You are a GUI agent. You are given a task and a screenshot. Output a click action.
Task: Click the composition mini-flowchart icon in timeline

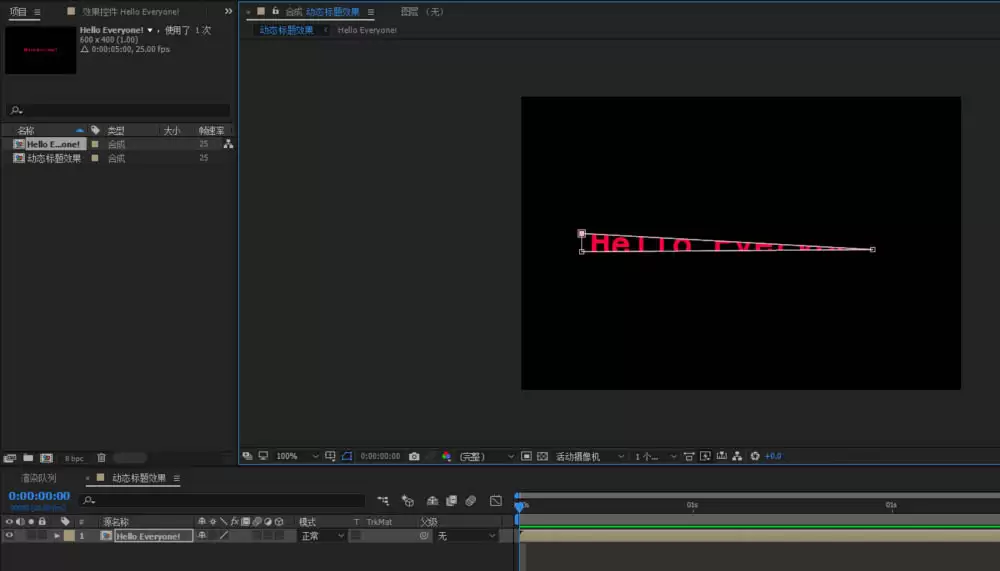[383, 501]
